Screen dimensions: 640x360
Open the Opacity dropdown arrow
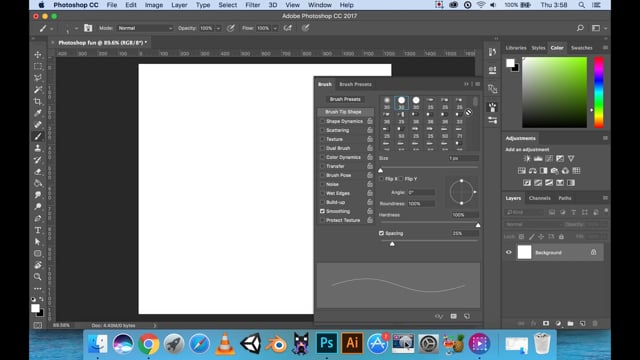point(218,28)
